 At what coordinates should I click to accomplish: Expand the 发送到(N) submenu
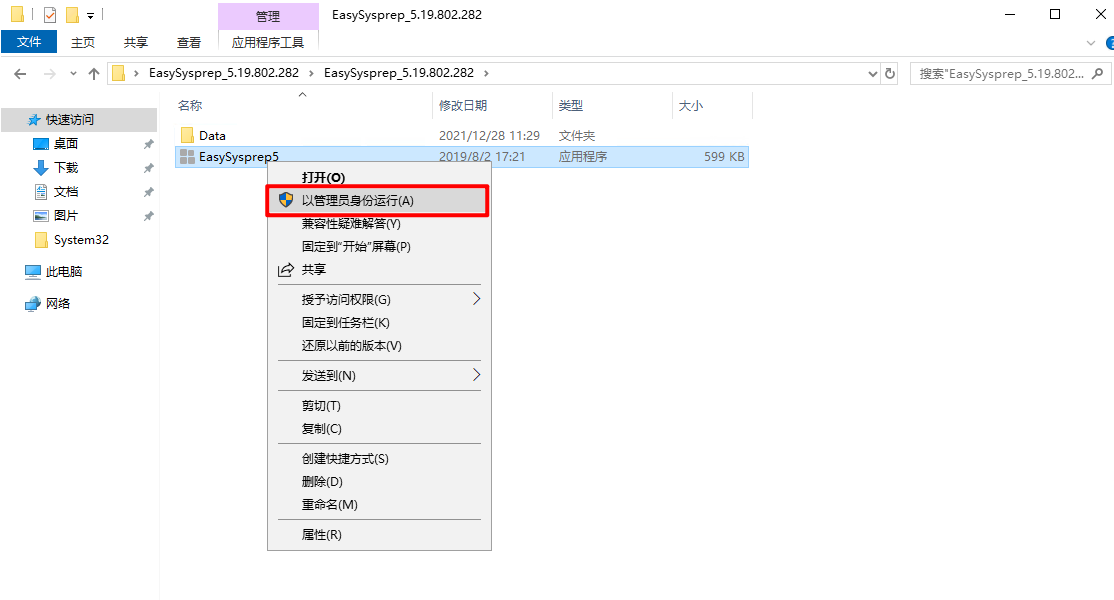click(x=476, y=375)
